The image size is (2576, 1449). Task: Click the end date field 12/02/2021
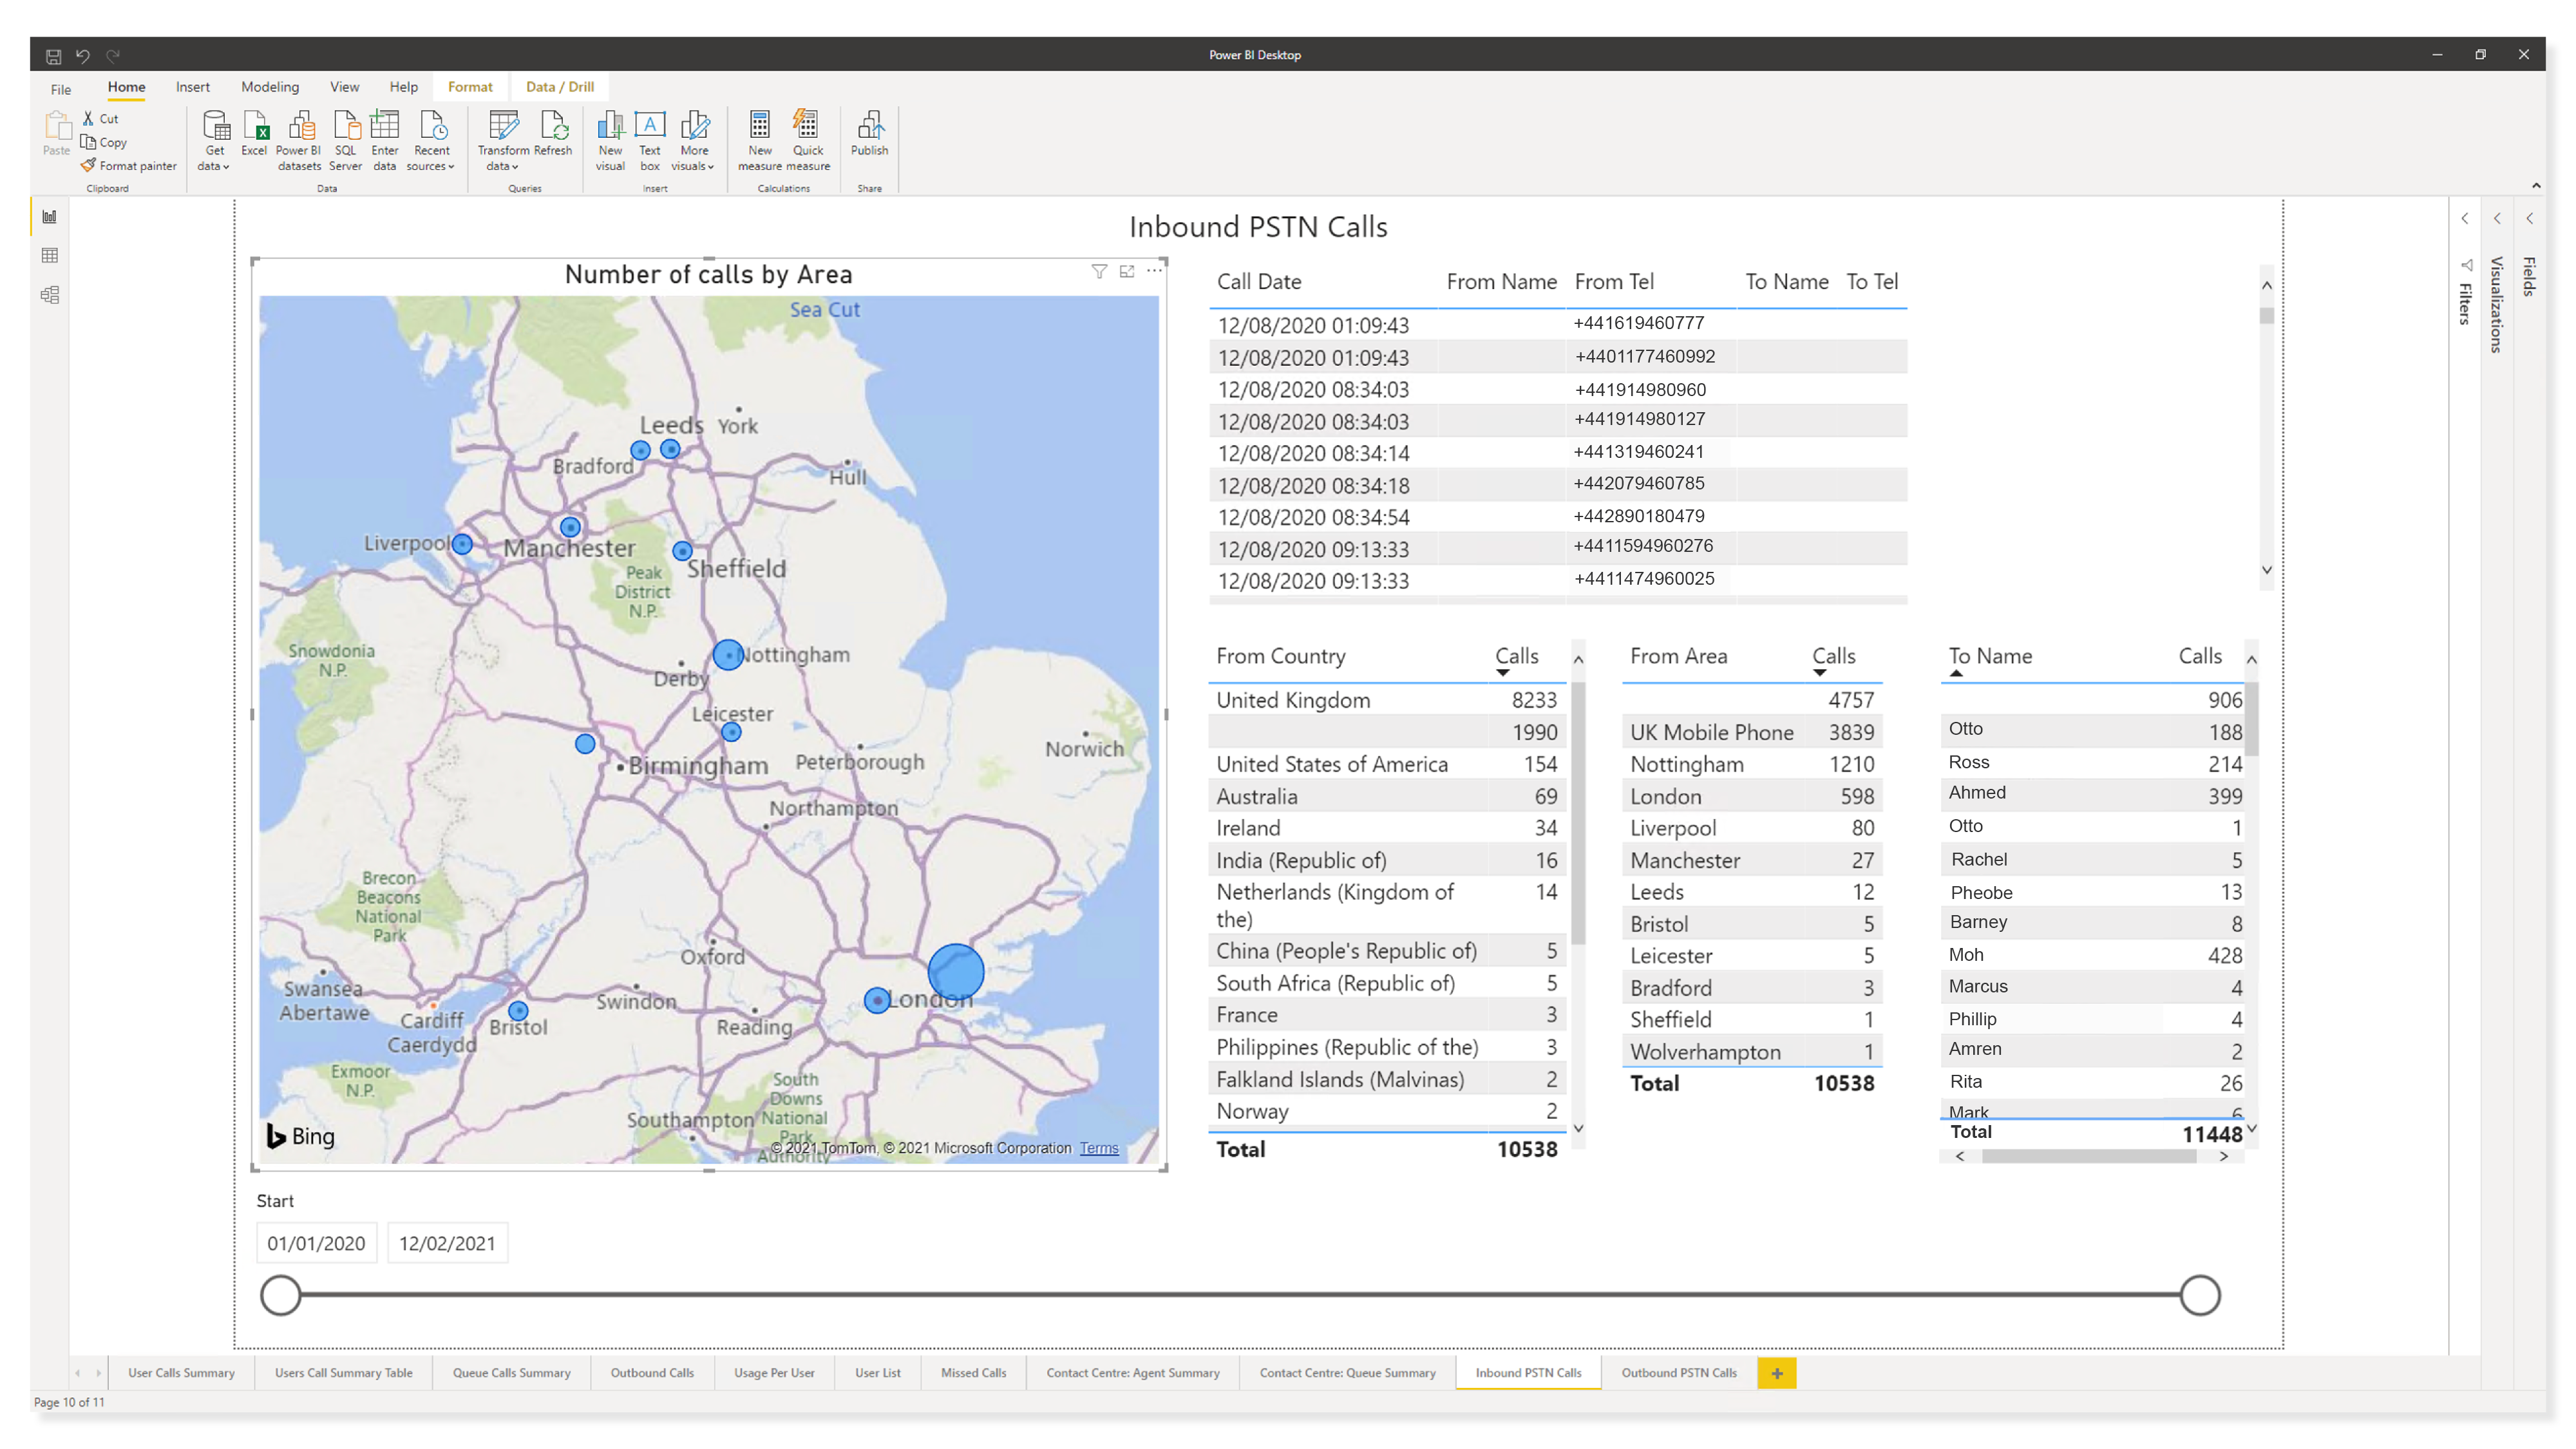point(447,1243)
